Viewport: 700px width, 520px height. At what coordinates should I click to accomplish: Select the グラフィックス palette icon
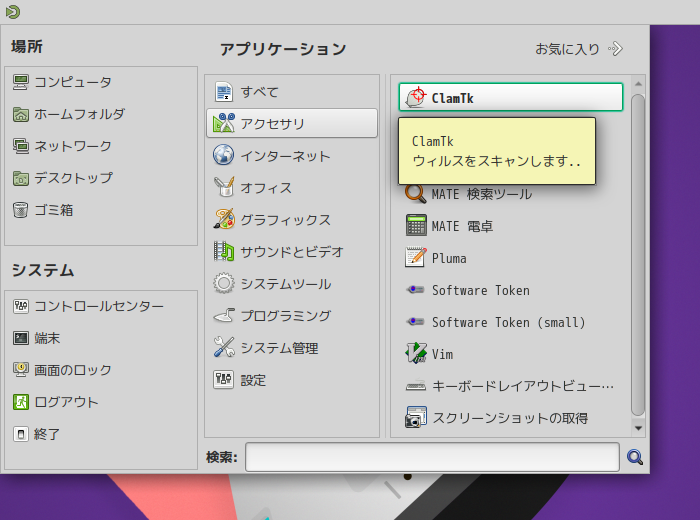pyautogui.click(x=224, y=219)
